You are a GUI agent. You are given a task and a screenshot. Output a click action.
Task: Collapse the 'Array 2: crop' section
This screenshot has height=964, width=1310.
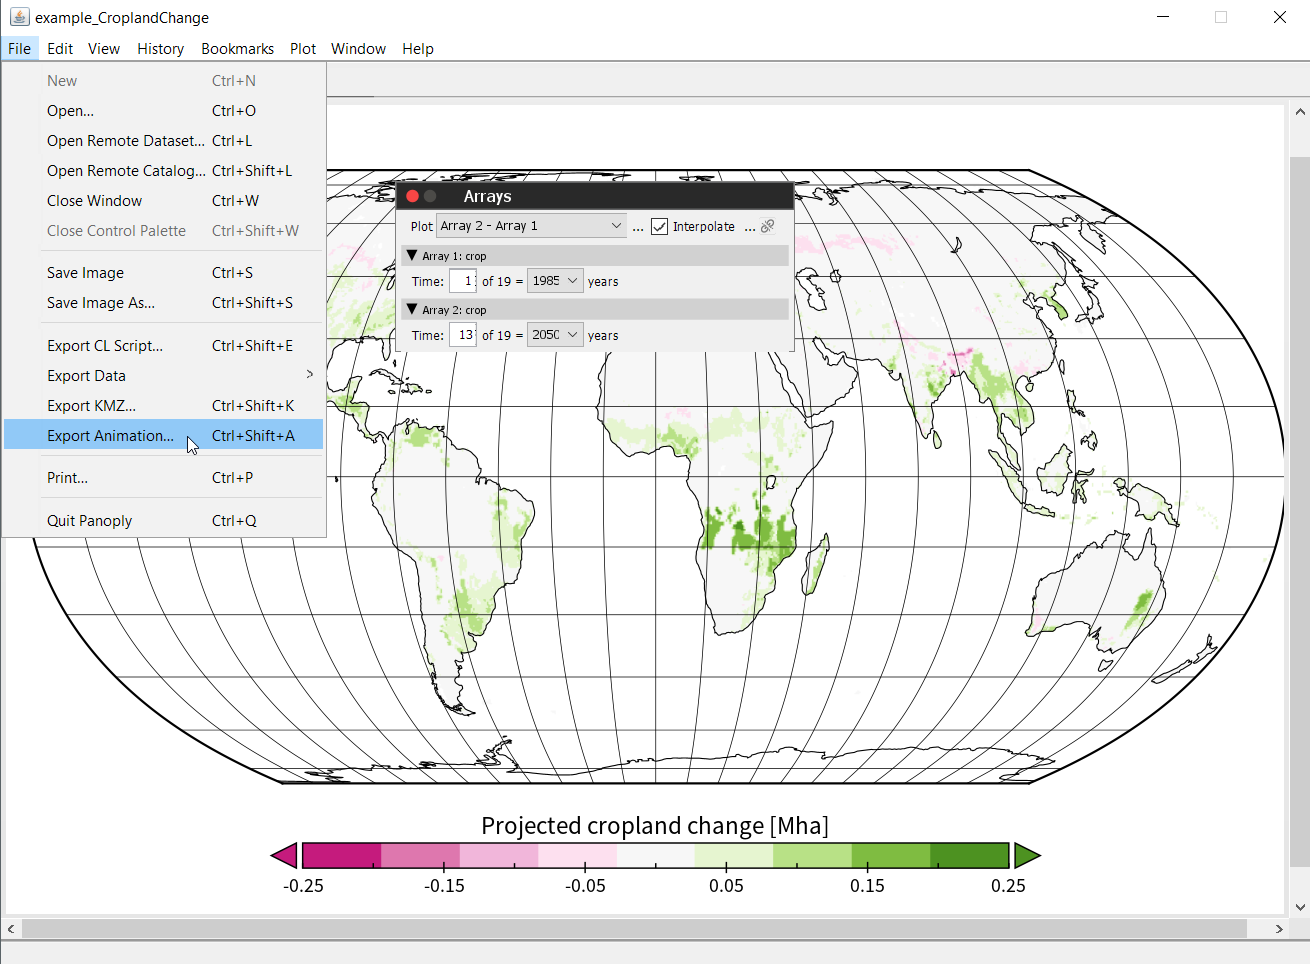point(412,310)
